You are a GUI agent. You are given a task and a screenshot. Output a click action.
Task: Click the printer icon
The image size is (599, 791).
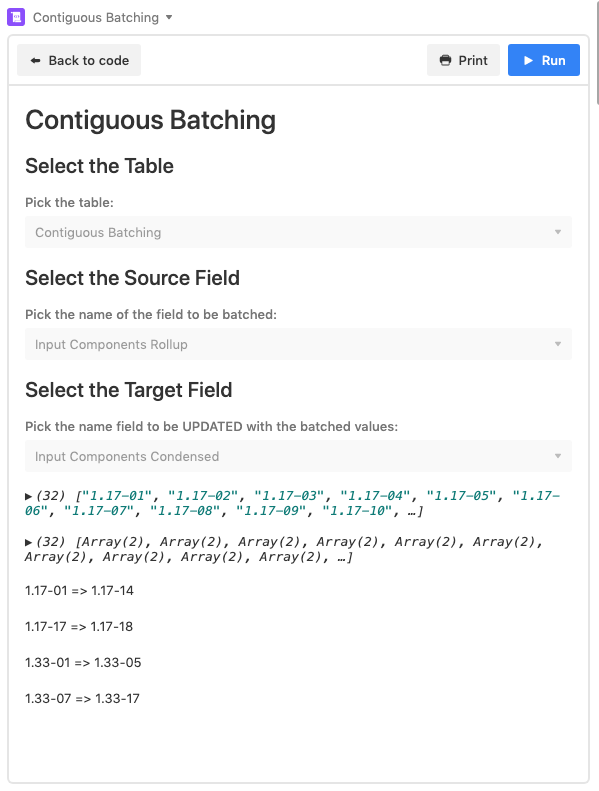(445, 61)
